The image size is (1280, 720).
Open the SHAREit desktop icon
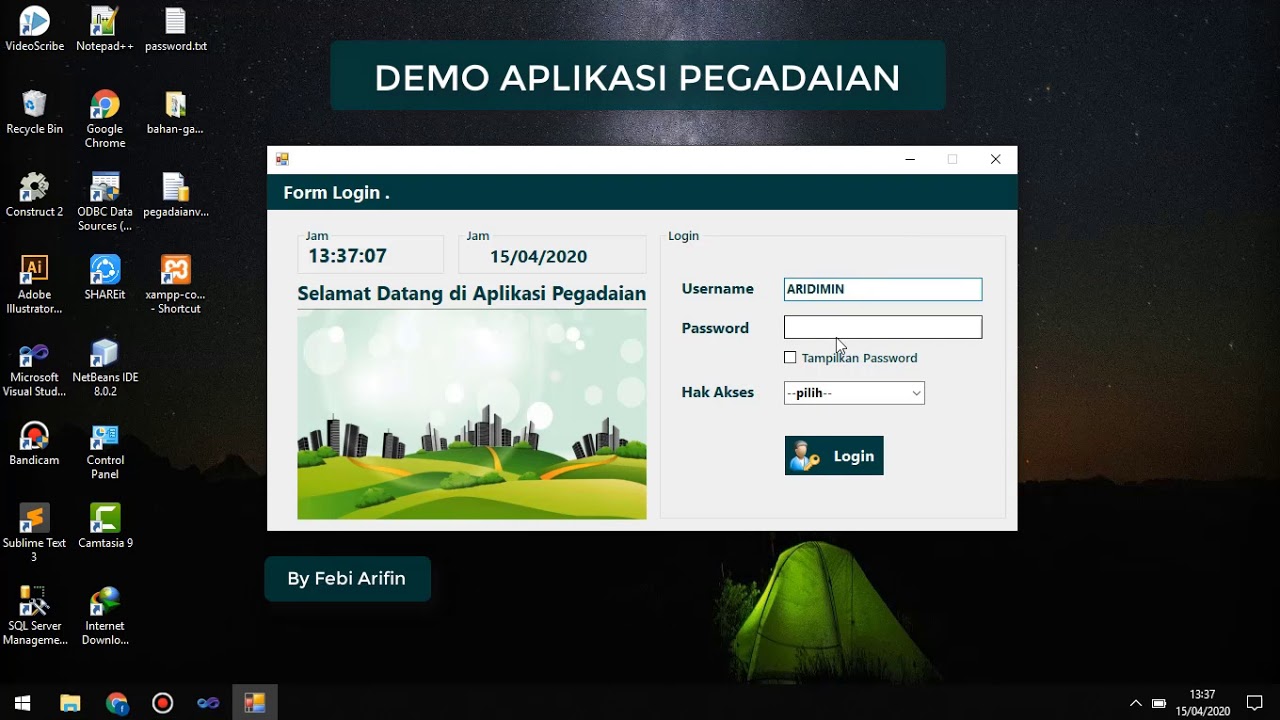click(105, 278)
